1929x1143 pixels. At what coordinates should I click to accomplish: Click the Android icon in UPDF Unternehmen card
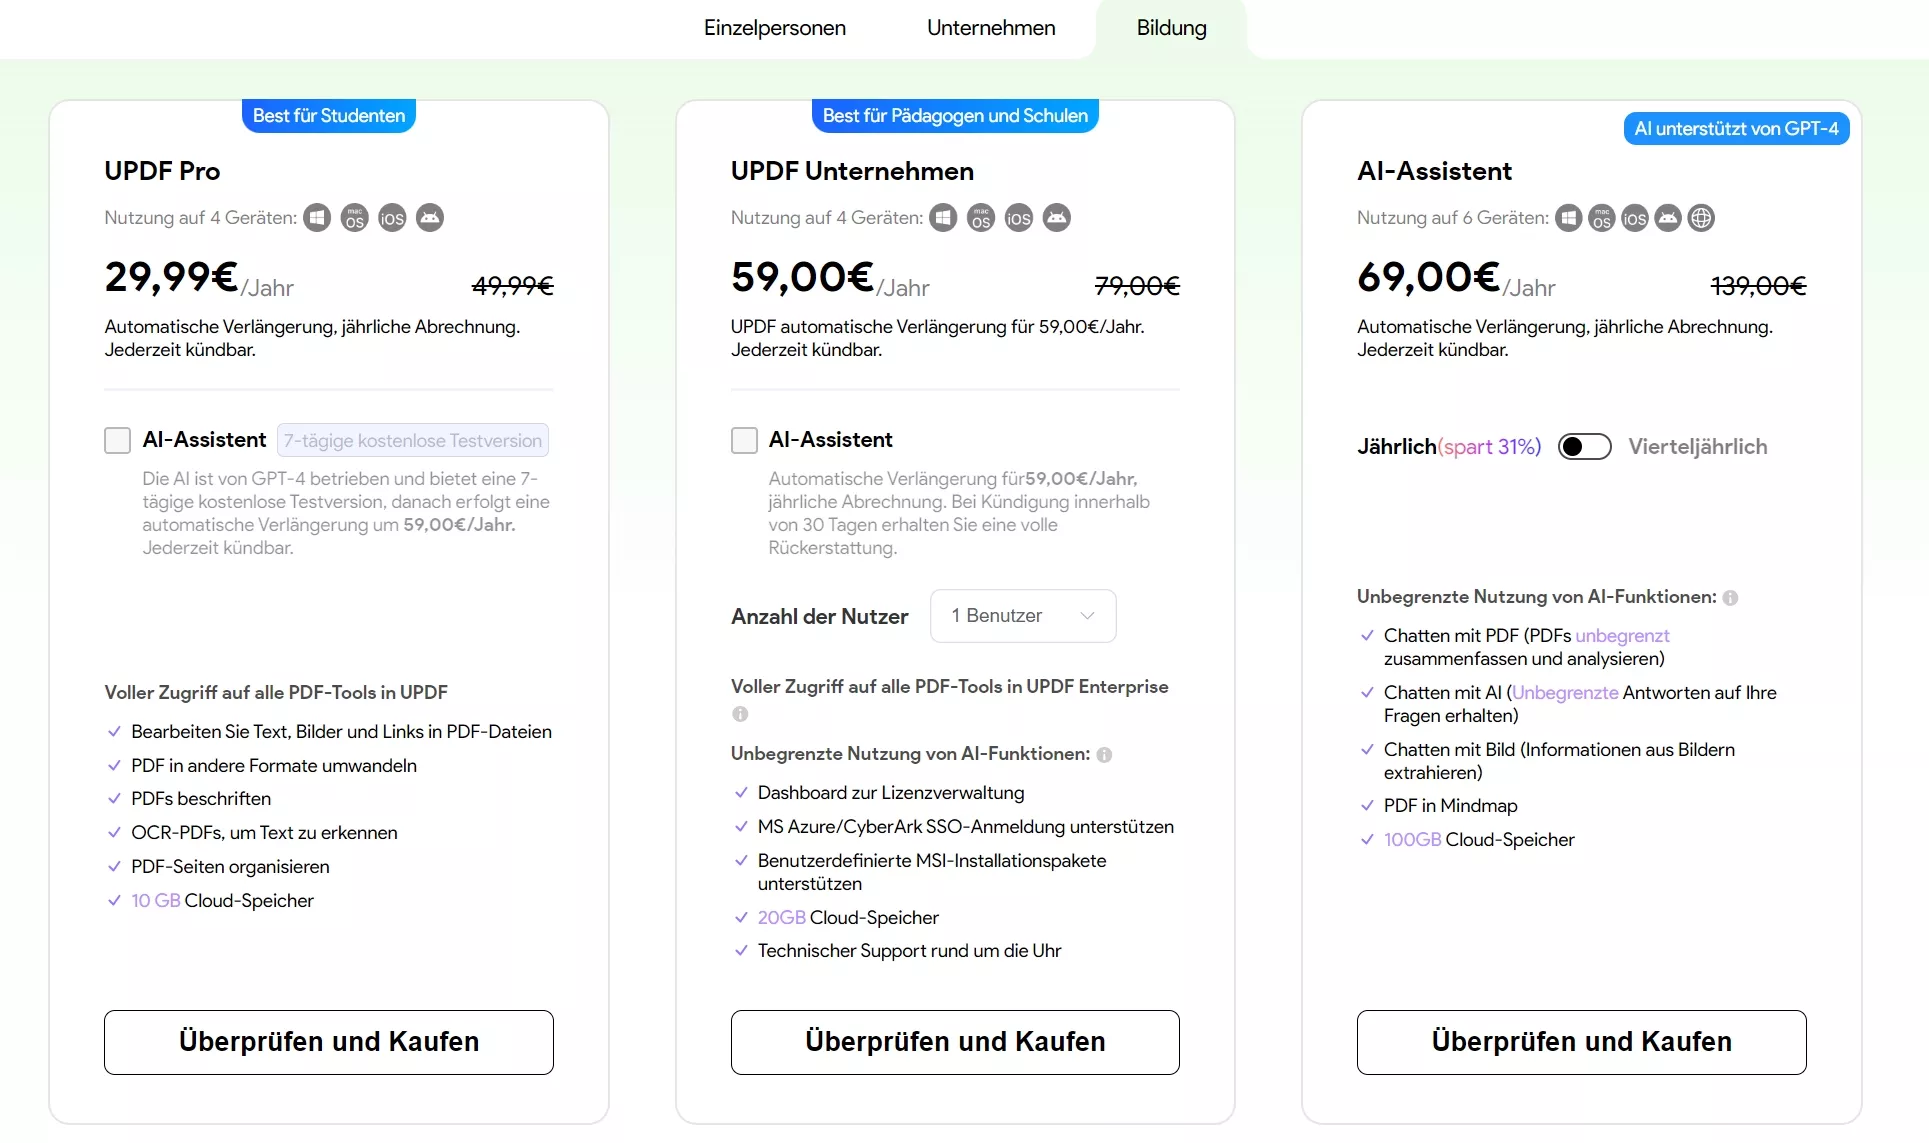click(x=1056, y=217)
